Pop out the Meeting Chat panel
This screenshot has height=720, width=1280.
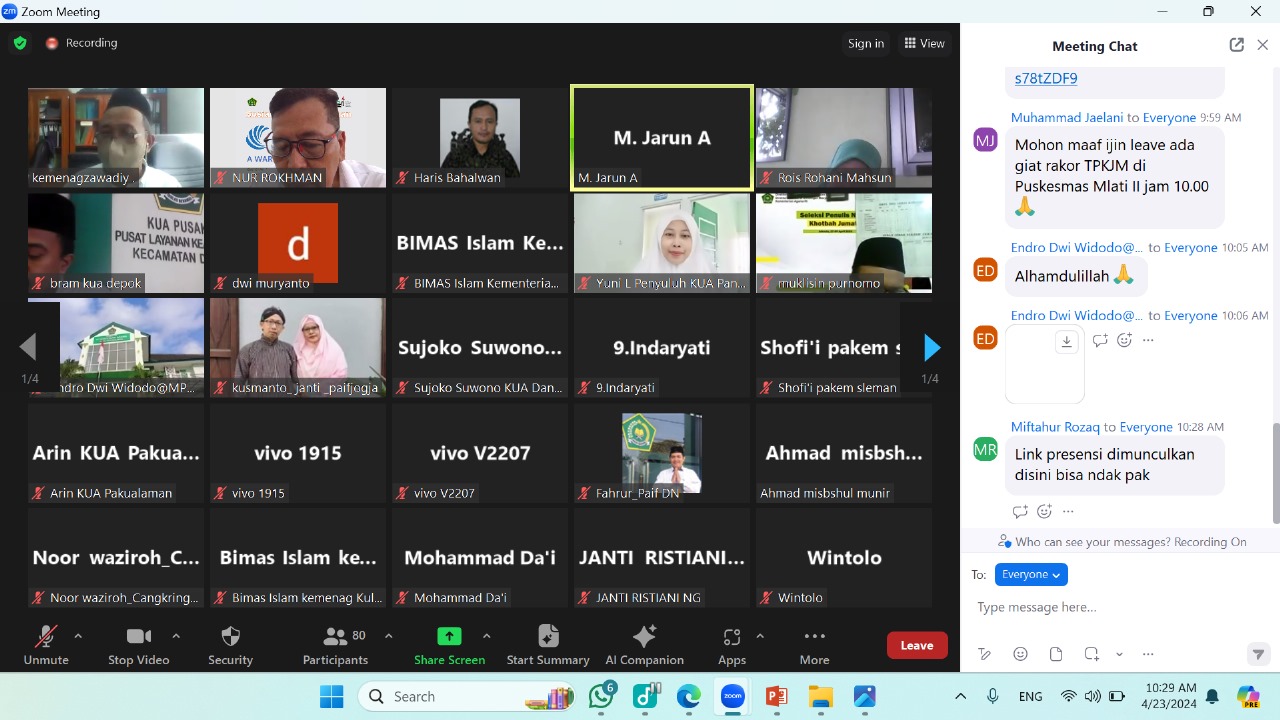(x=1237, y=45)
